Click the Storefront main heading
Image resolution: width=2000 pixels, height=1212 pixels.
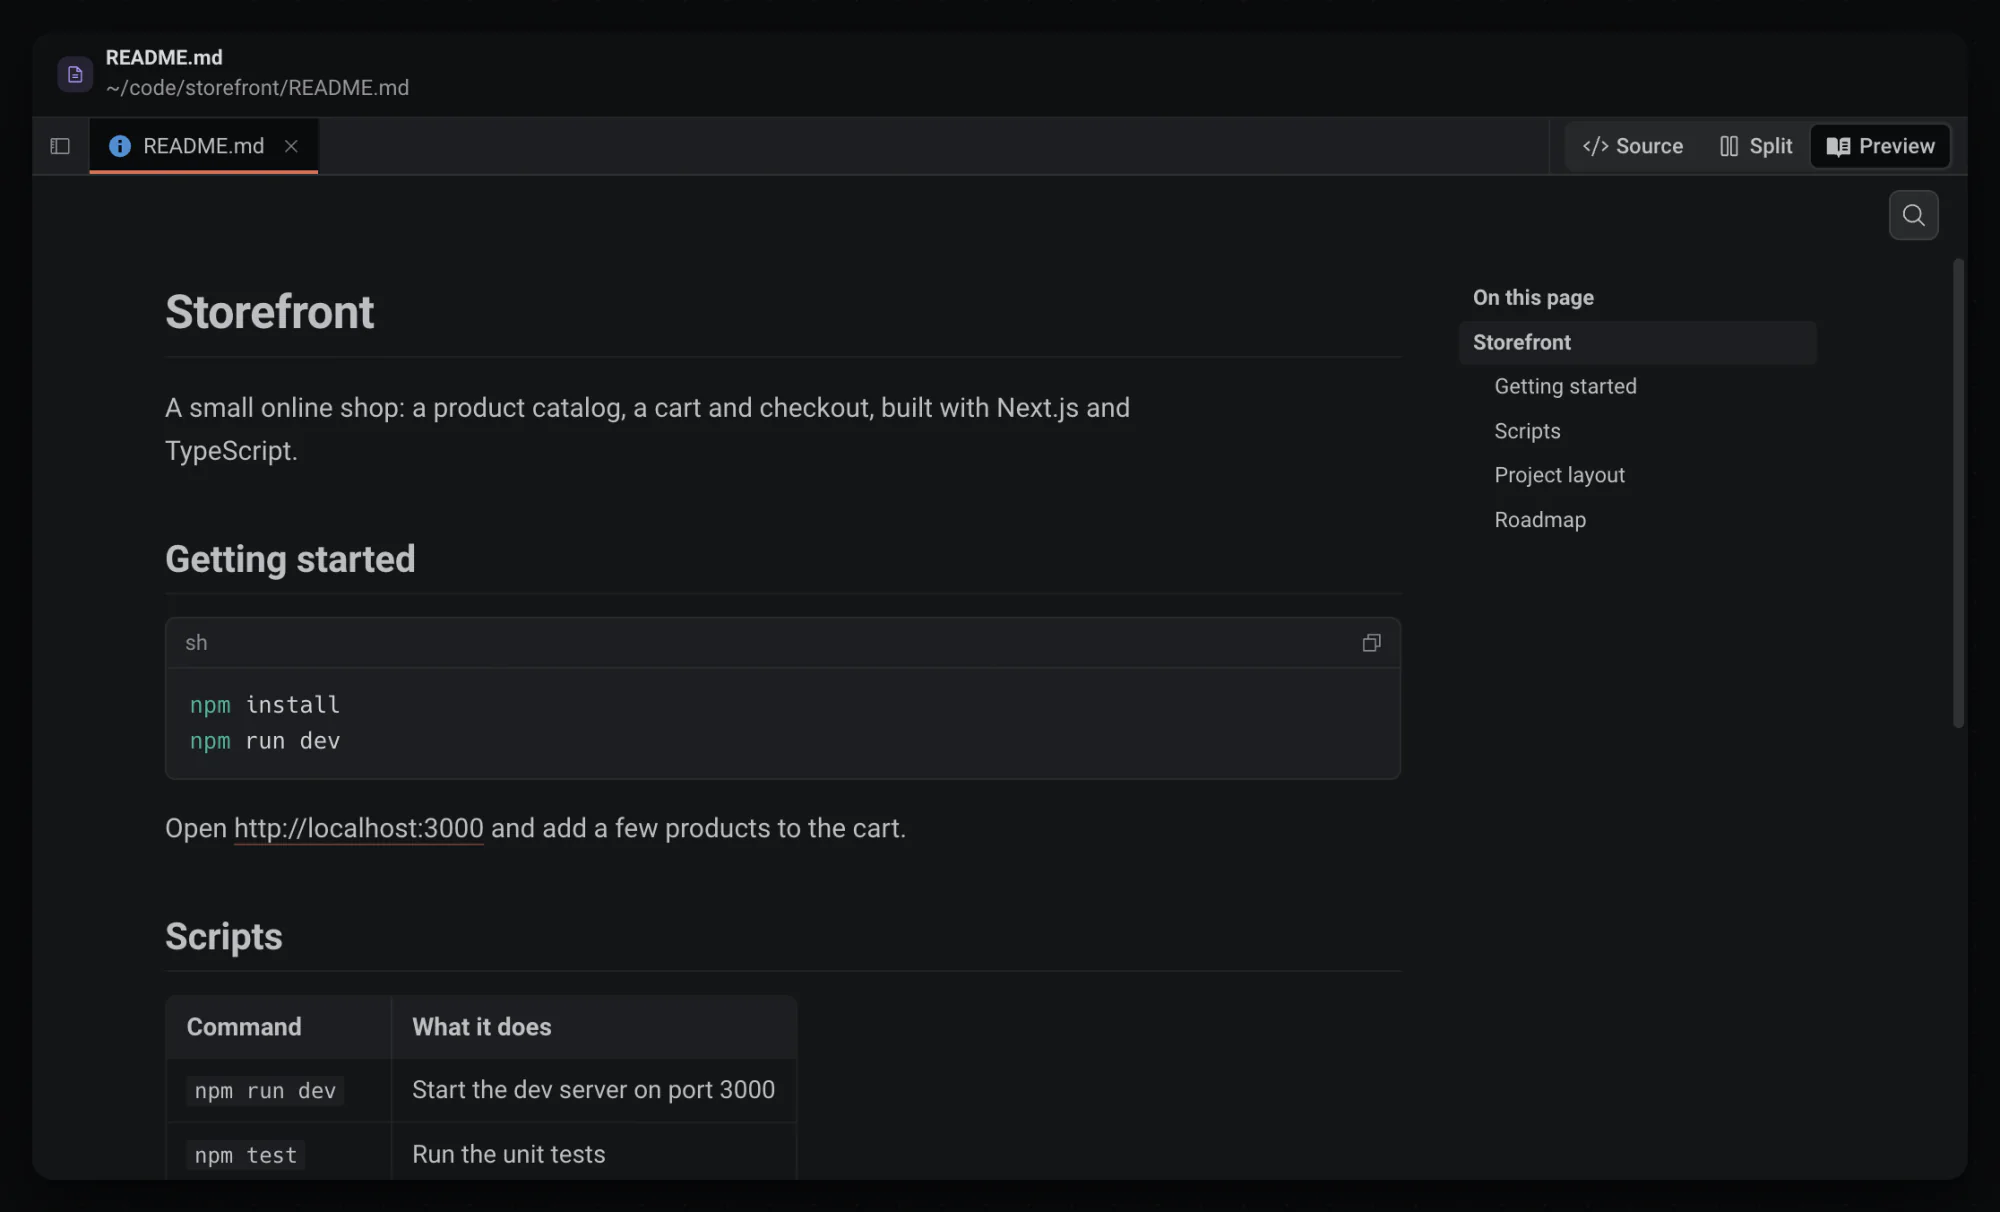click(x=269, y=312)
